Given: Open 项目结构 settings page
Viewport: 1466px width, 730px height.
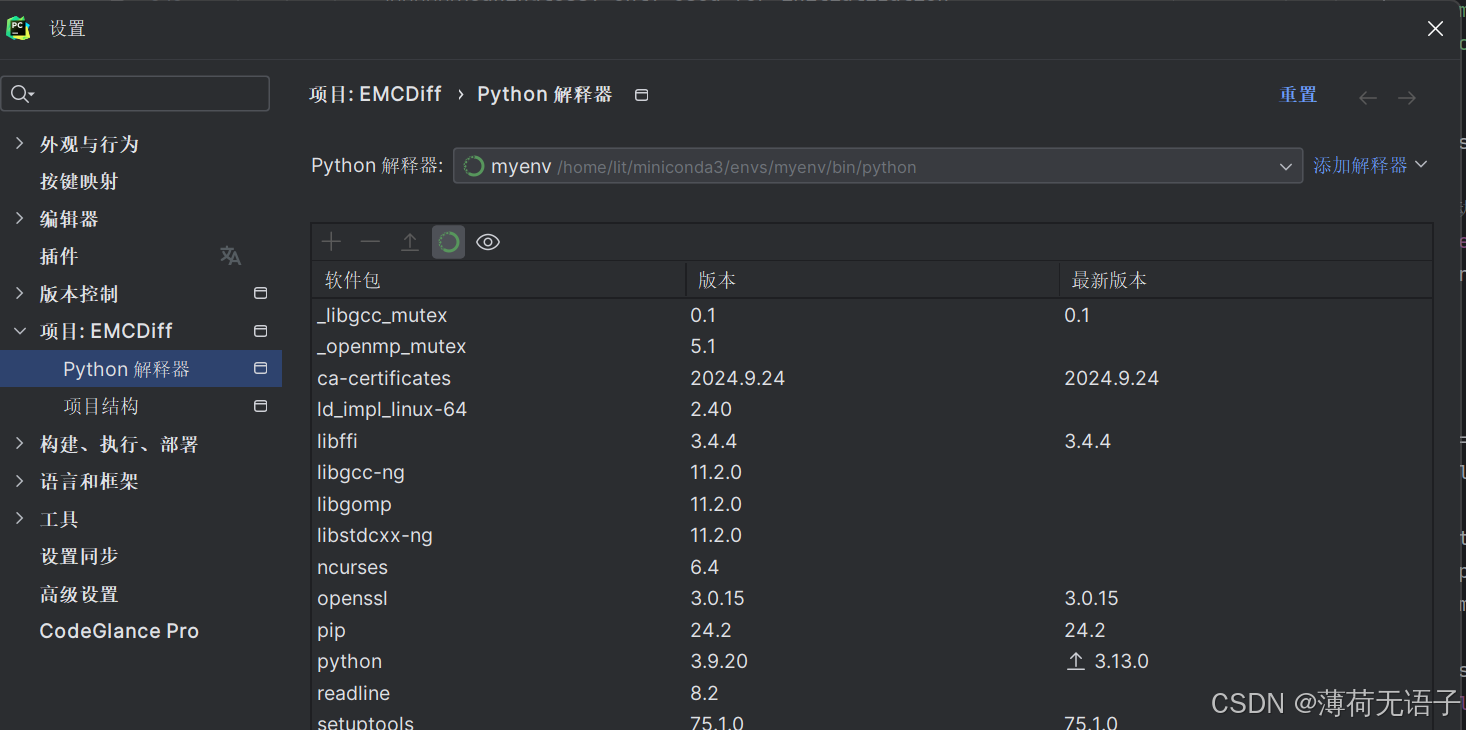Looking at the screenshot, I should pyautogui.click(x=101, y=406).
